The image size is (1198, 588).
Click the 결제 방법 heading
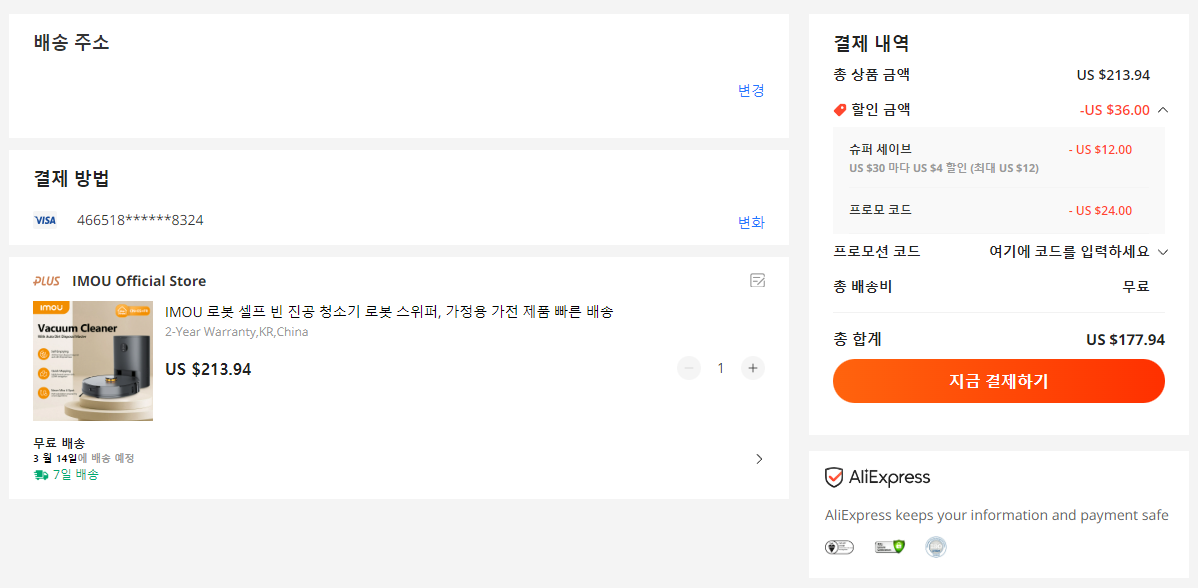tap(72, 179)
